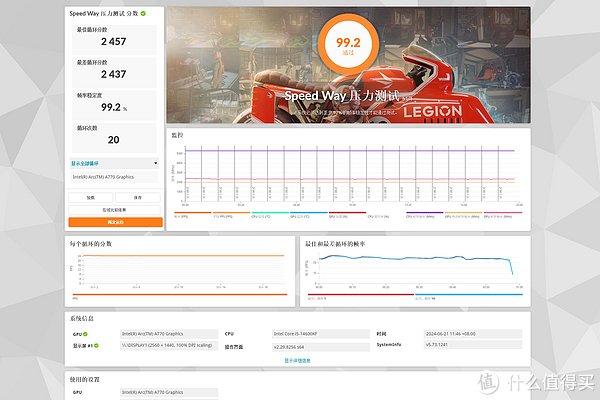Click the used settings (使用的设置) heading
Viewport: 600px width, 400px height.
coord(84,380)
